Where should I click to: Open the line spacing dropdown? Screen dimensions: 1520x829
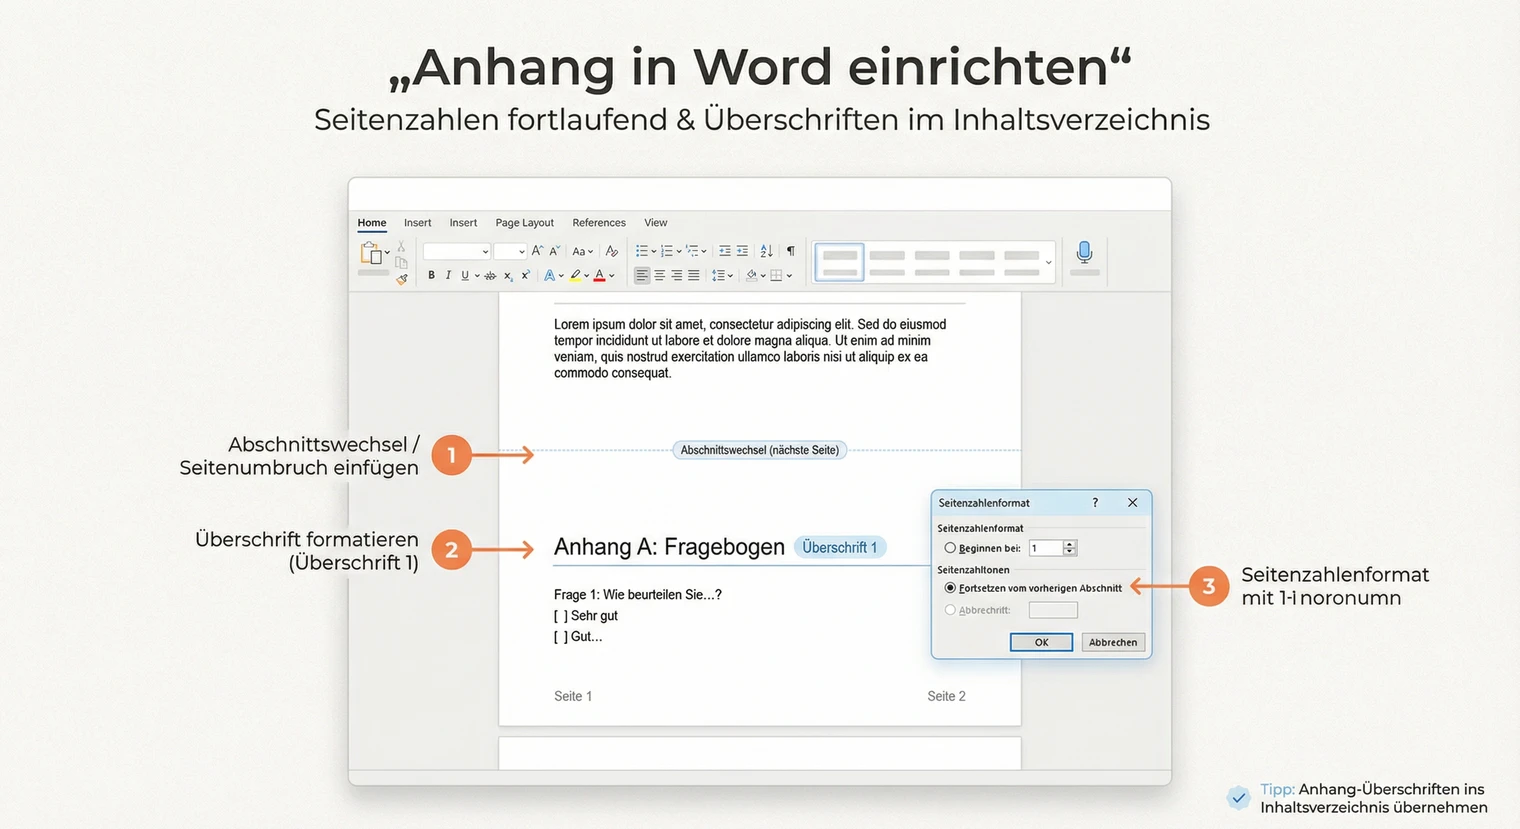724,275
